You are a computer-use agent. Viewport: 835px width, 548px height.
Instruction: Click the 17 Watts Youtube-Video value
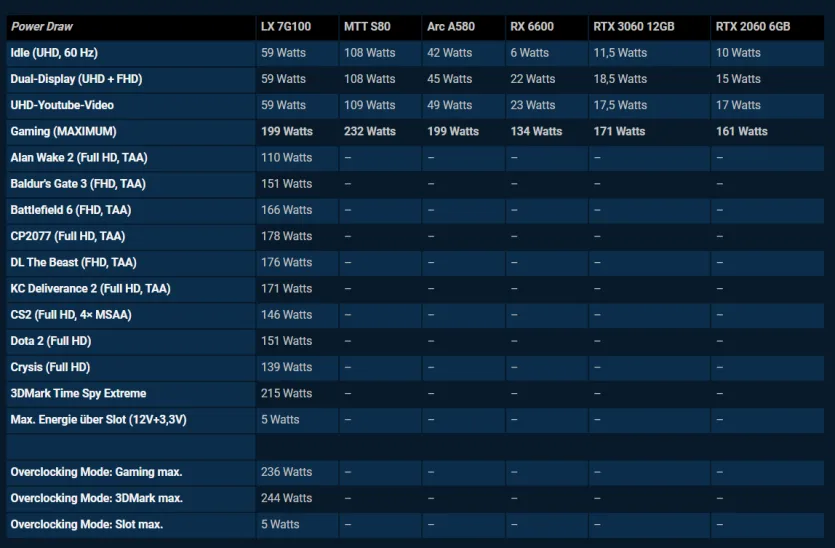click(738, 105)
